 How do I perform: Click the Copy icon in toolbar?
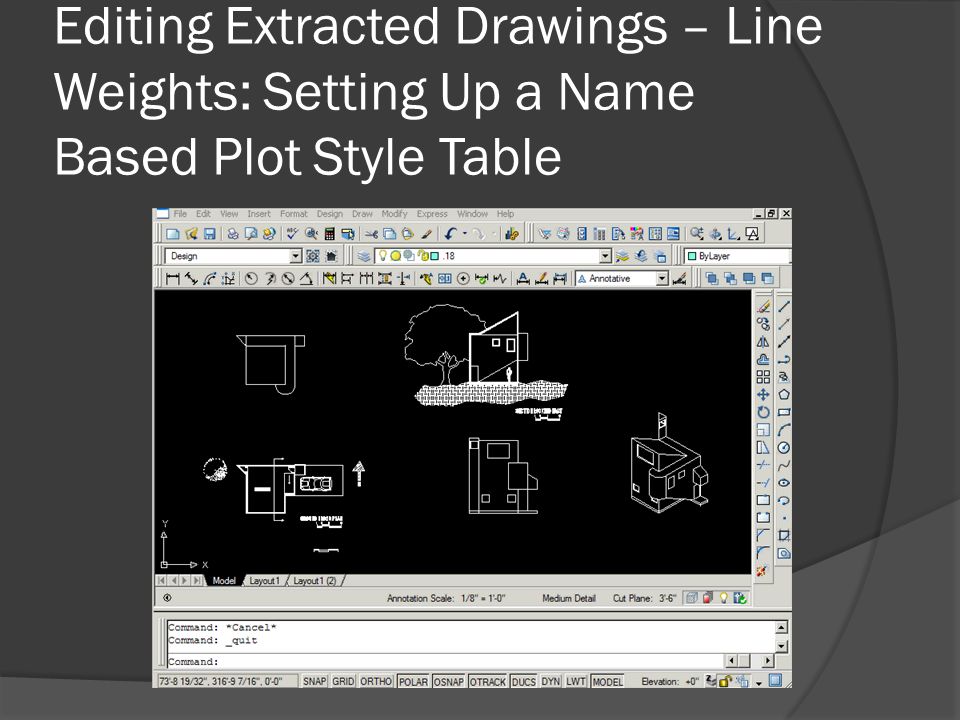tap(389, 234)
